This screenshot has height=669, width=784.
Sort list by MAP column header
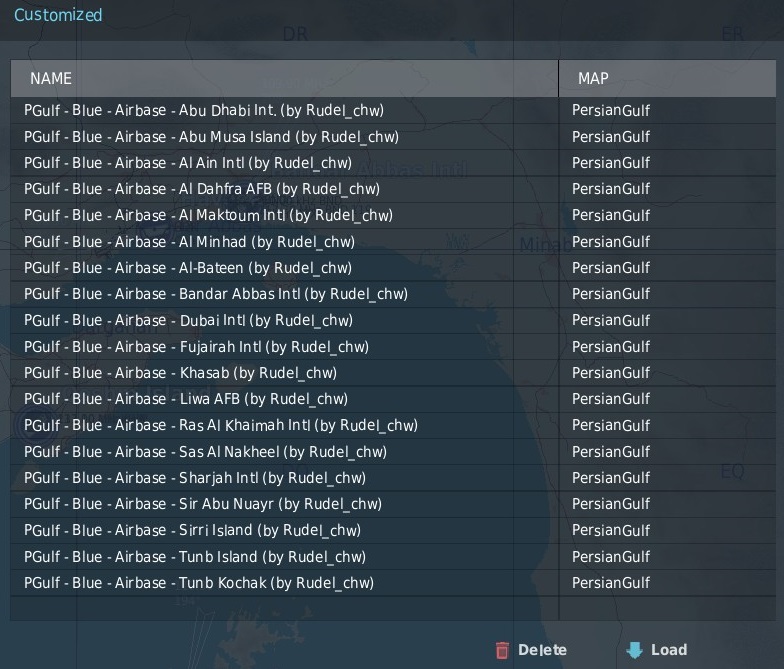click(x=667, y=78)
